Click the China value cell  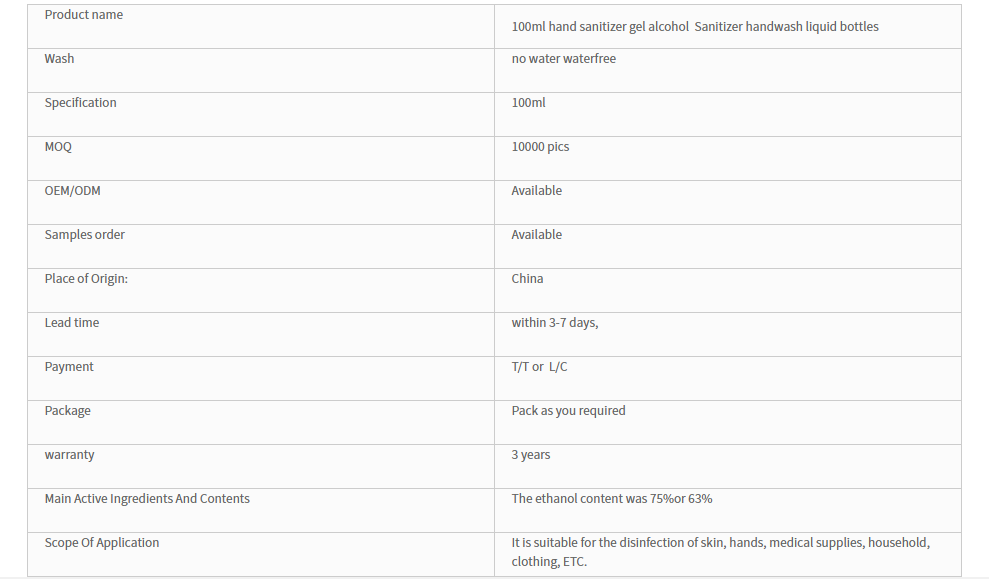727,291
